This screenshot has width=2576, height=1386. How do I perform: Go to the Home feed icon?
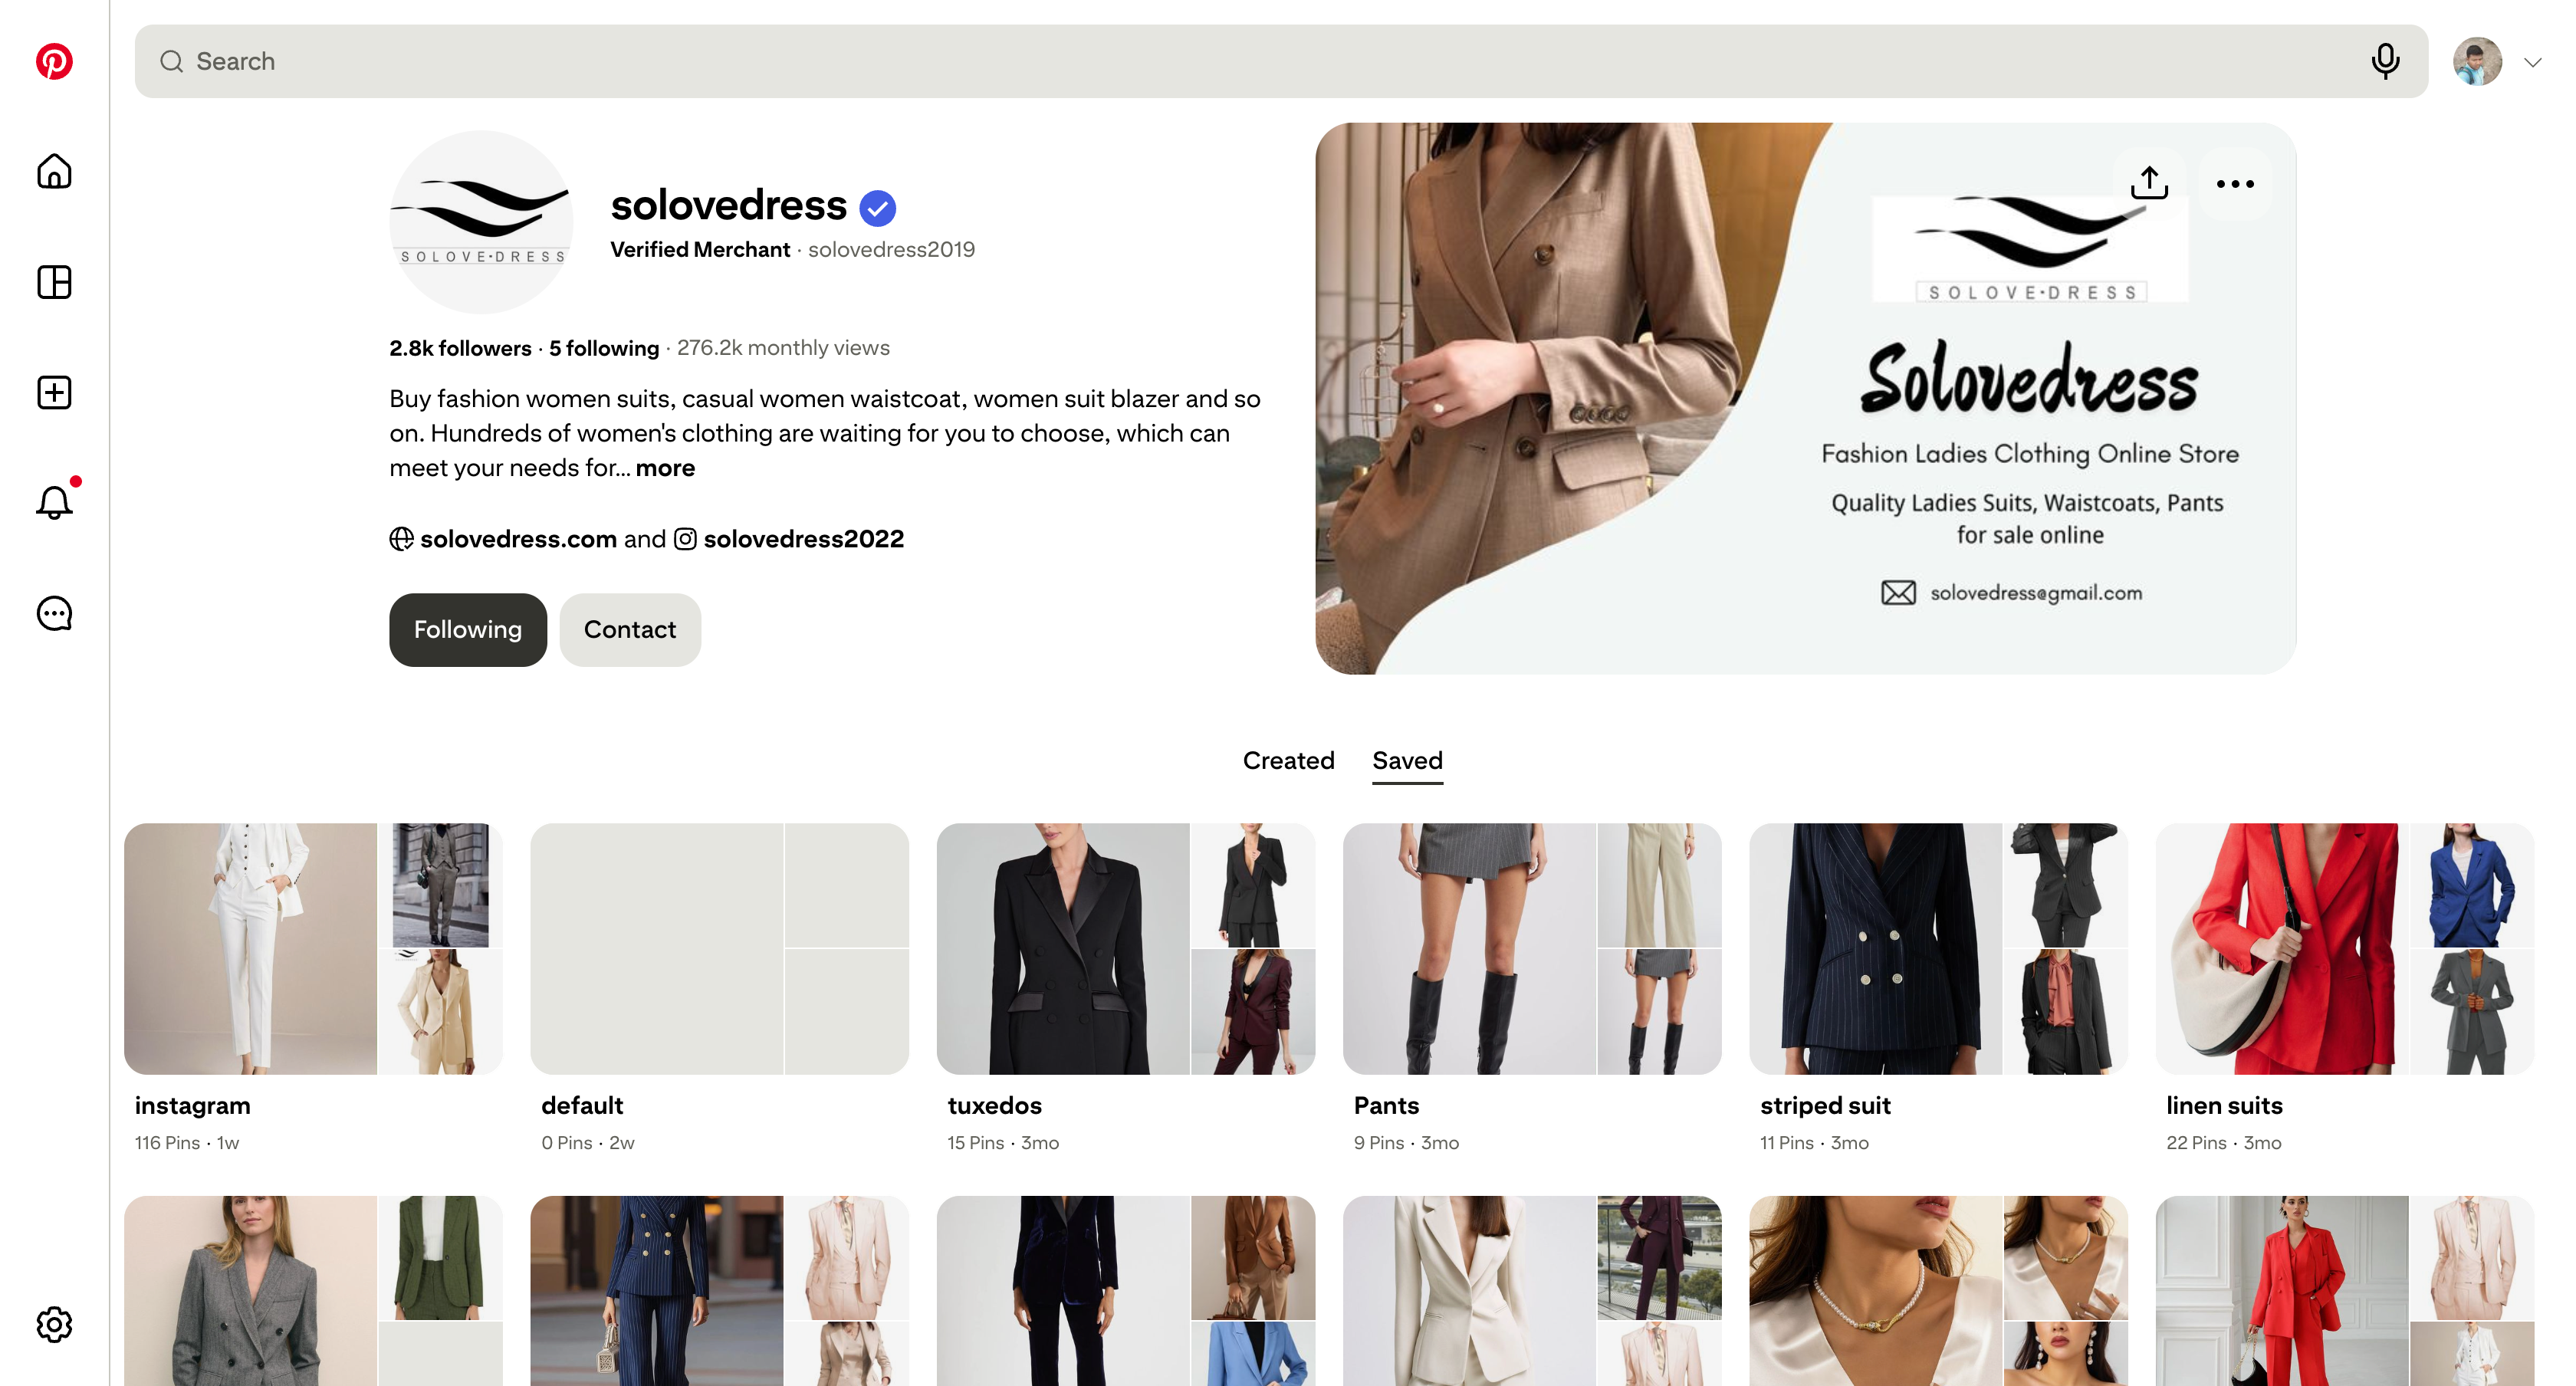(54, 171)
